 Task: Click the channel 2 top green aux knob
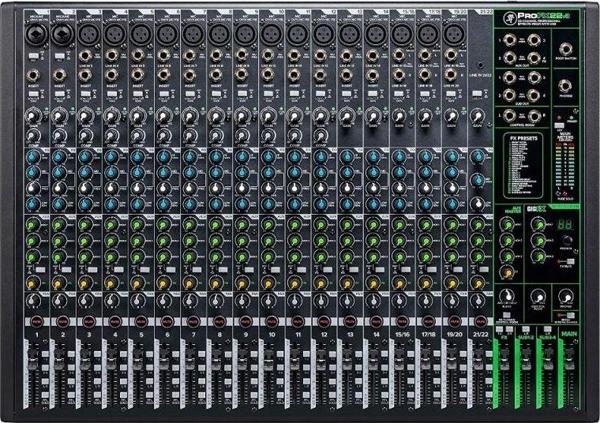pos(59,225)
